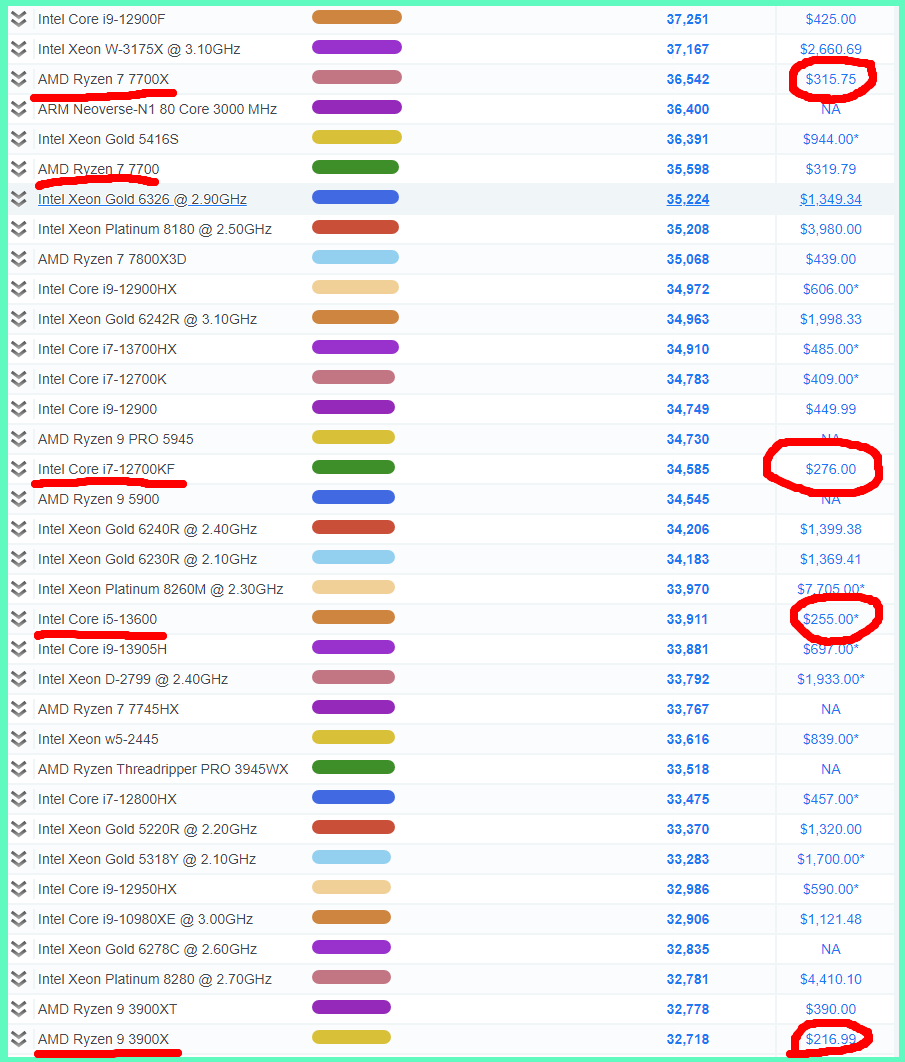
Task: Expand the Intel Core i5-13600 row chevron
Action: [19, 619]
